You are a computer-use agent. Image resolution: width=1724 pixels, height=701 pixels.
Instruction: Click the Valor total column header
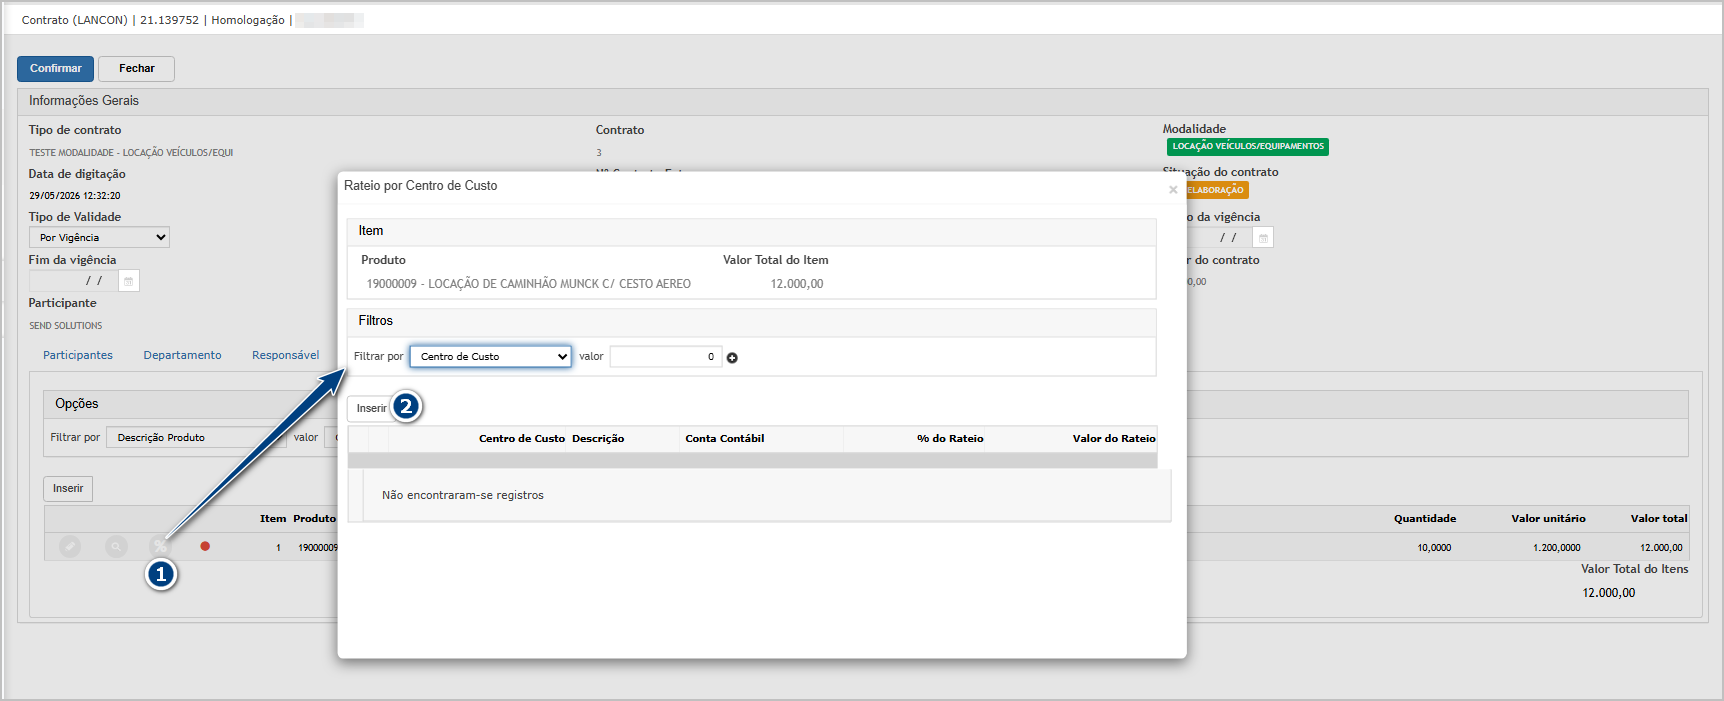[1659, 518]
